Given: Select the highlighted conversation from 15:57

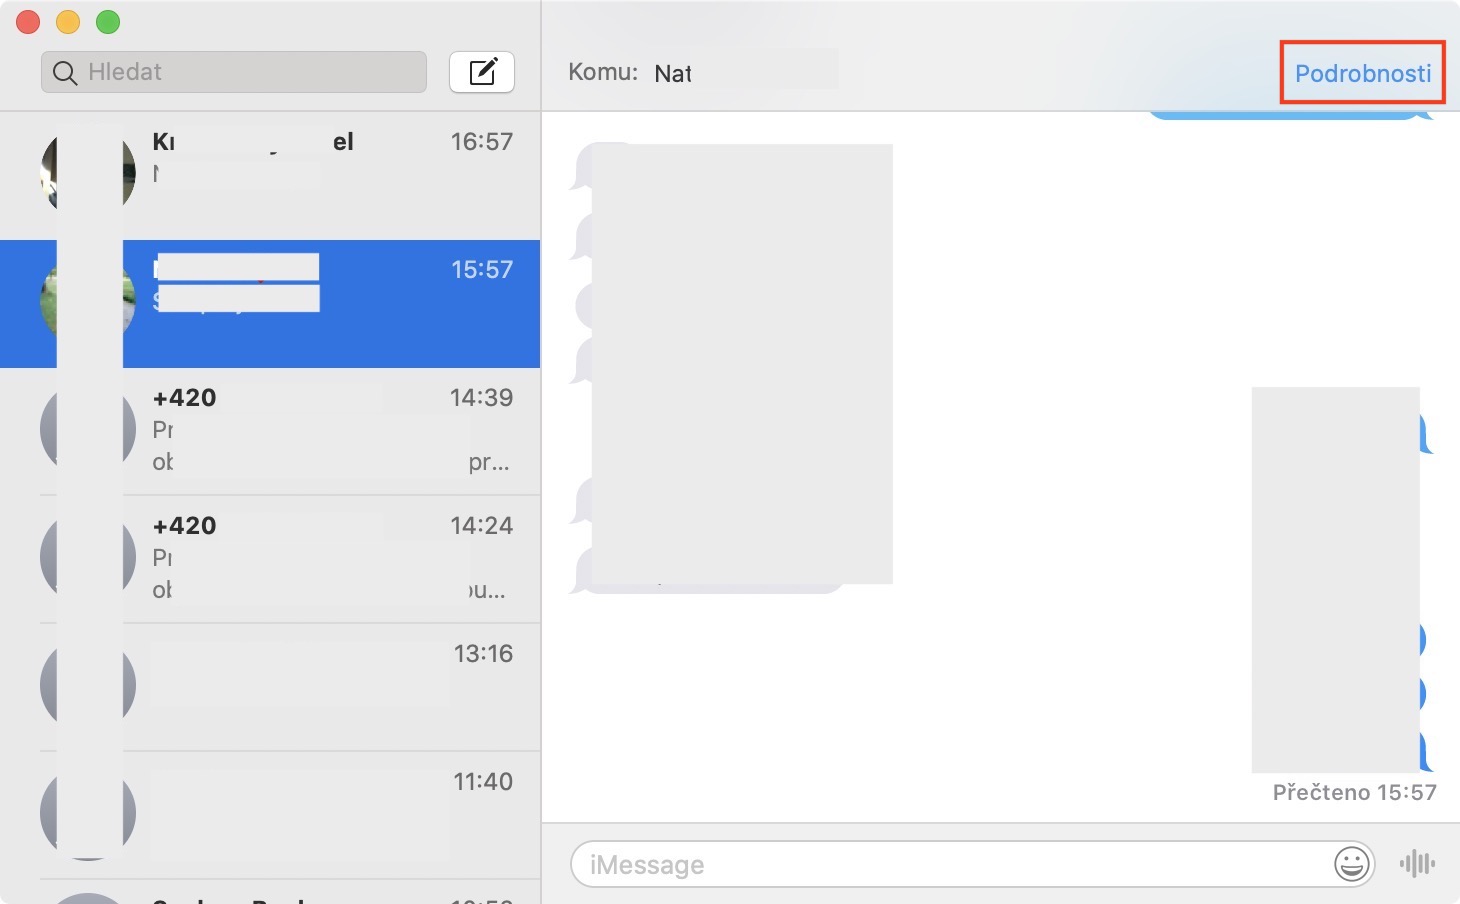Looking at the screenshot, I should click(x=270, y=304).
